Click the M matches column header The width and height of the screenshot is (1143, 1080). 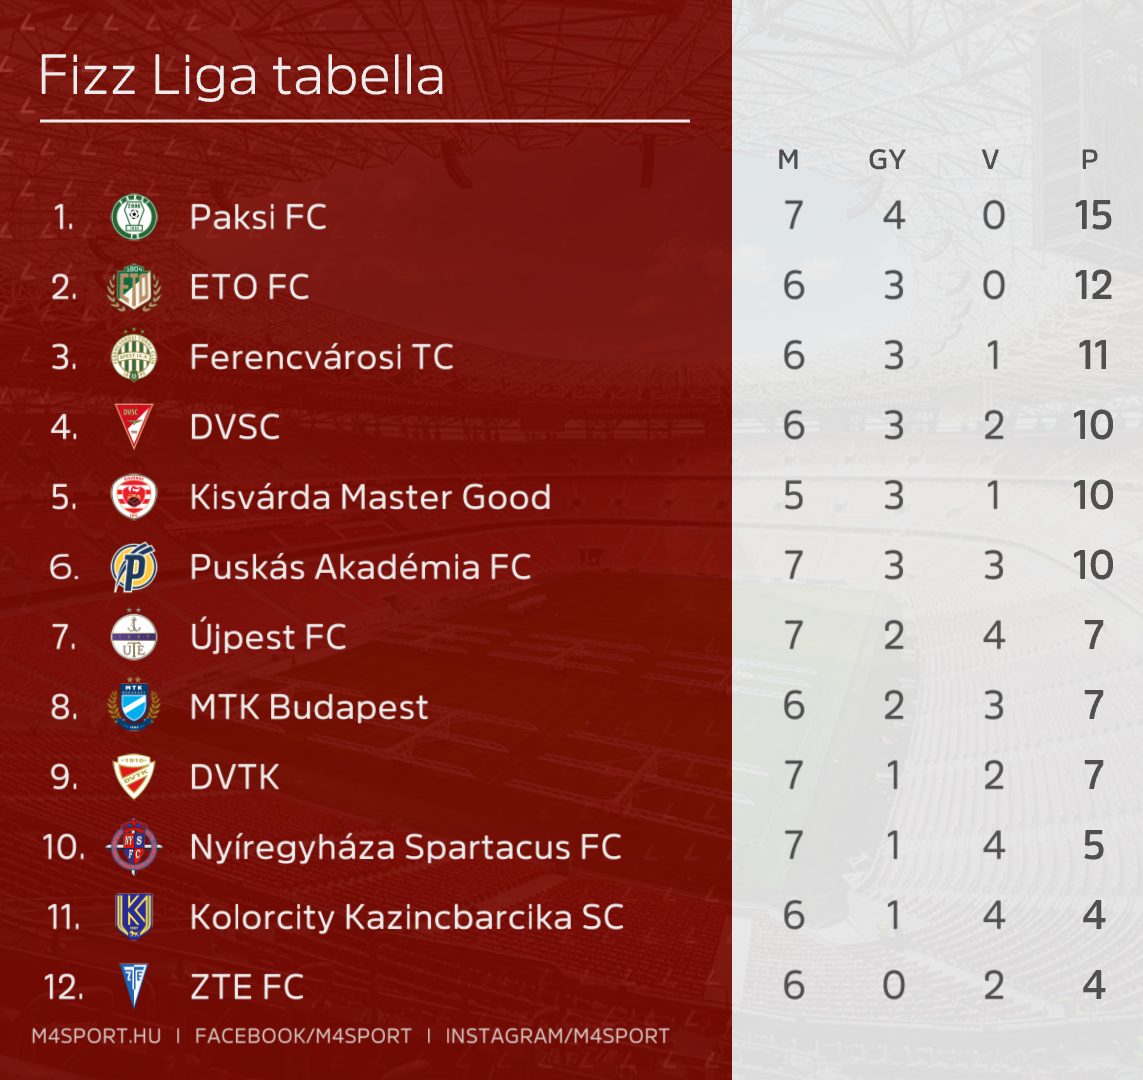789,160
